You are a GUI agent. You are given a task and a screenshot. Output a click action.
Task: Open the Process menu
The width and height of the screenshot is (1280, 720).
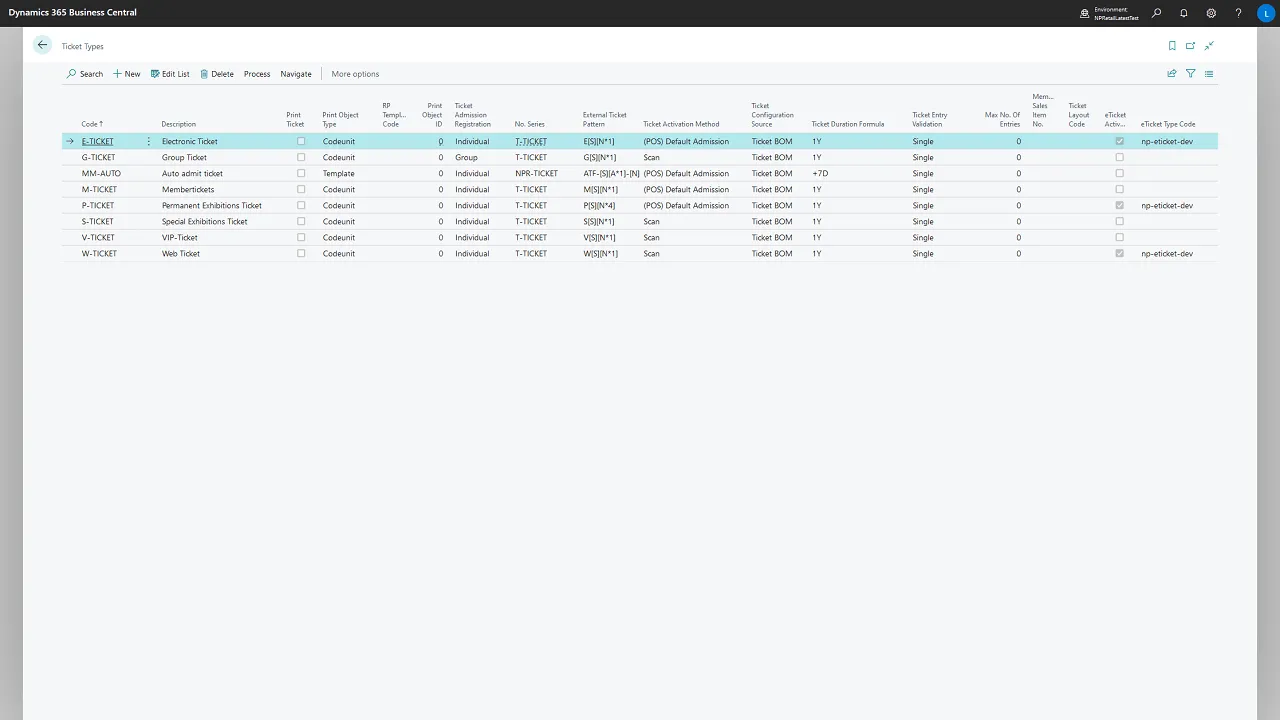[257, 74]
